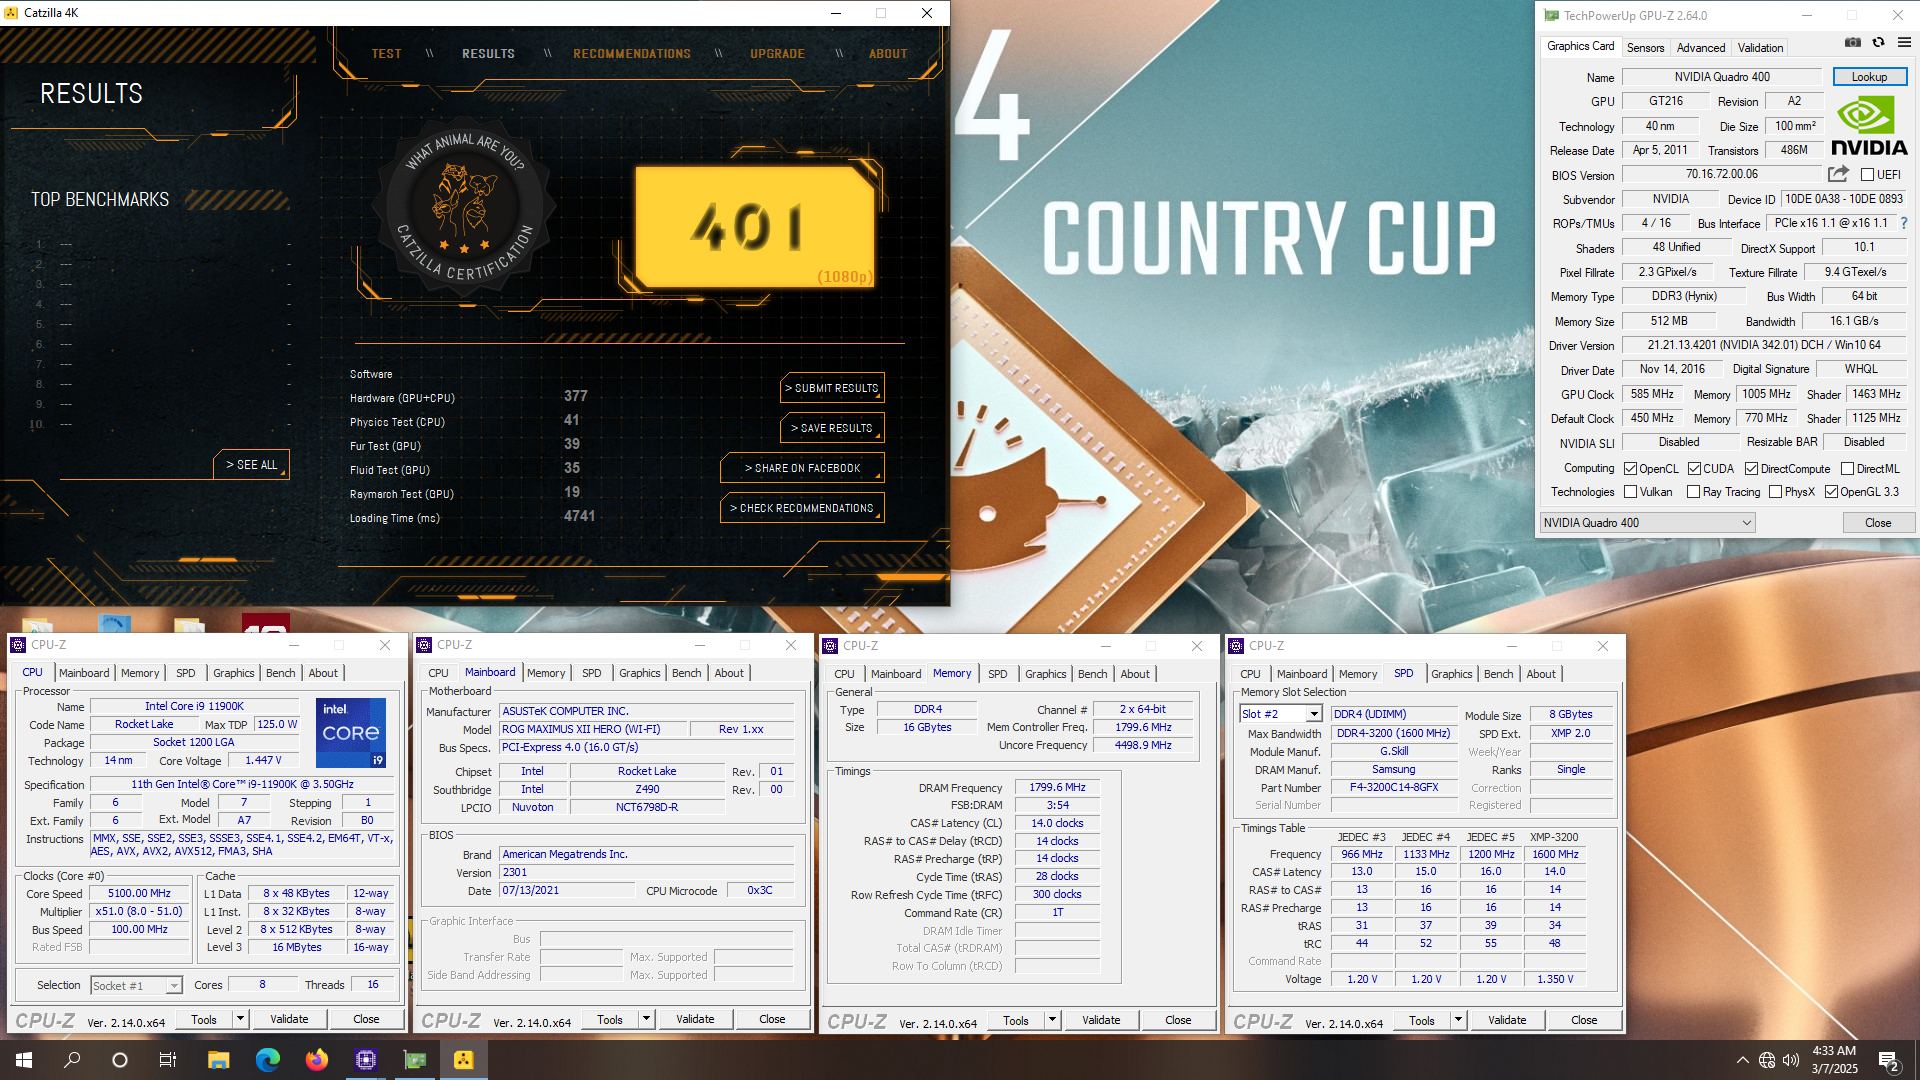The height and width of the screenshot is (1080, 1920).
Task: Toggle the Vulkan checkbox
Action: 1631,491
